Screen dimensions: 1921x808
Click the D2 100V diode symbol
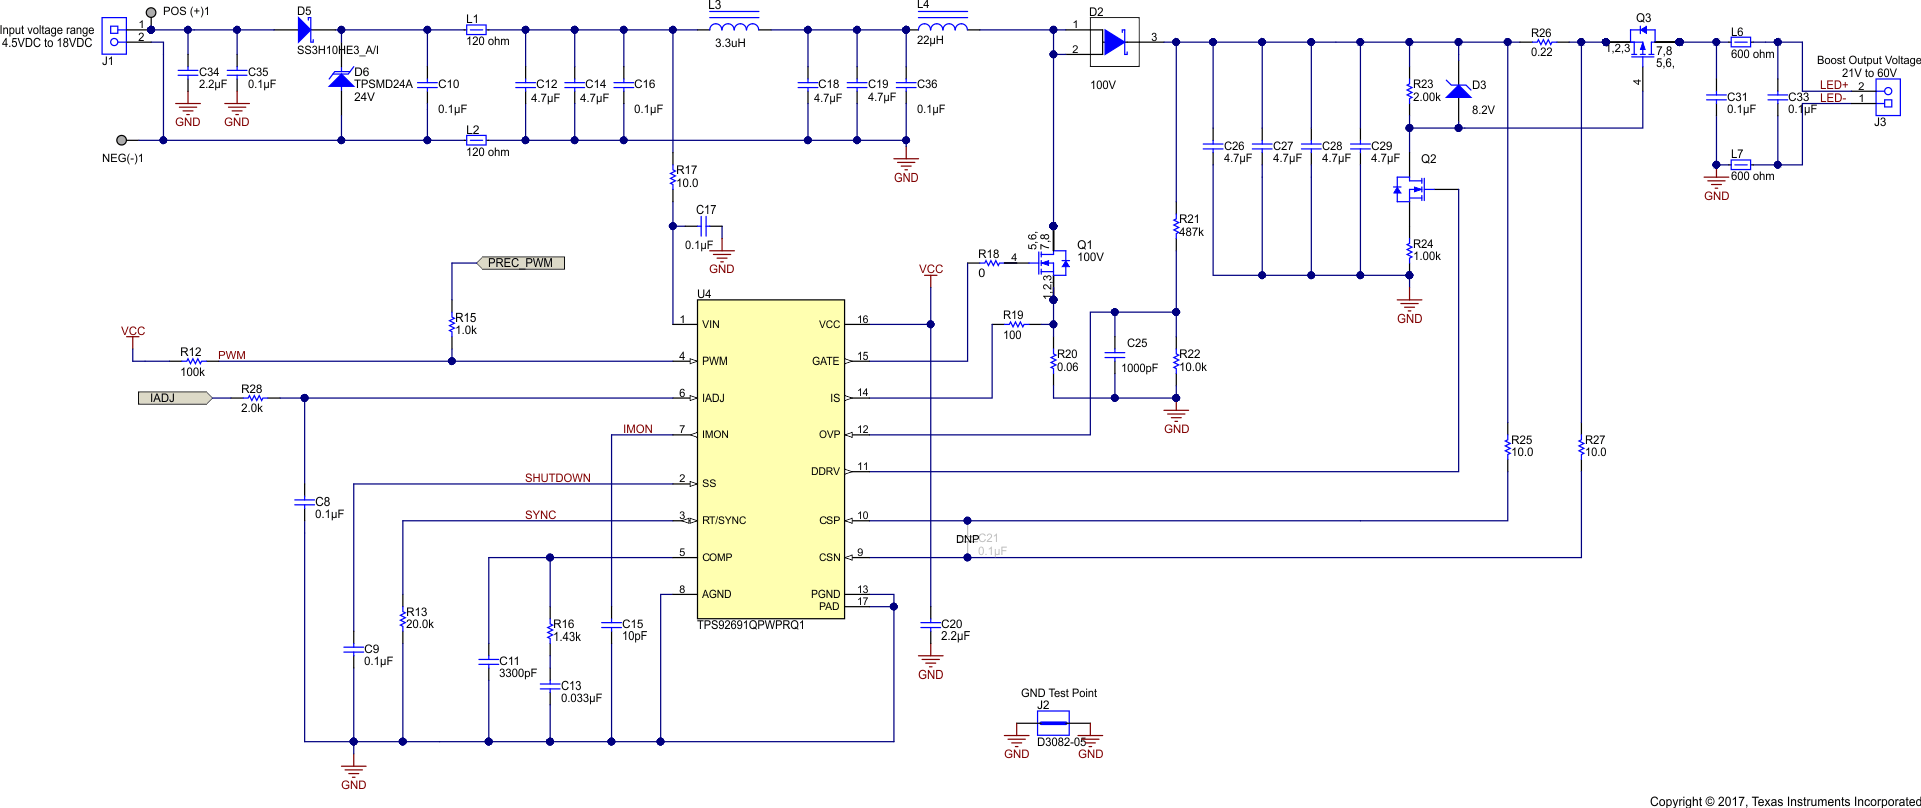1115,42
